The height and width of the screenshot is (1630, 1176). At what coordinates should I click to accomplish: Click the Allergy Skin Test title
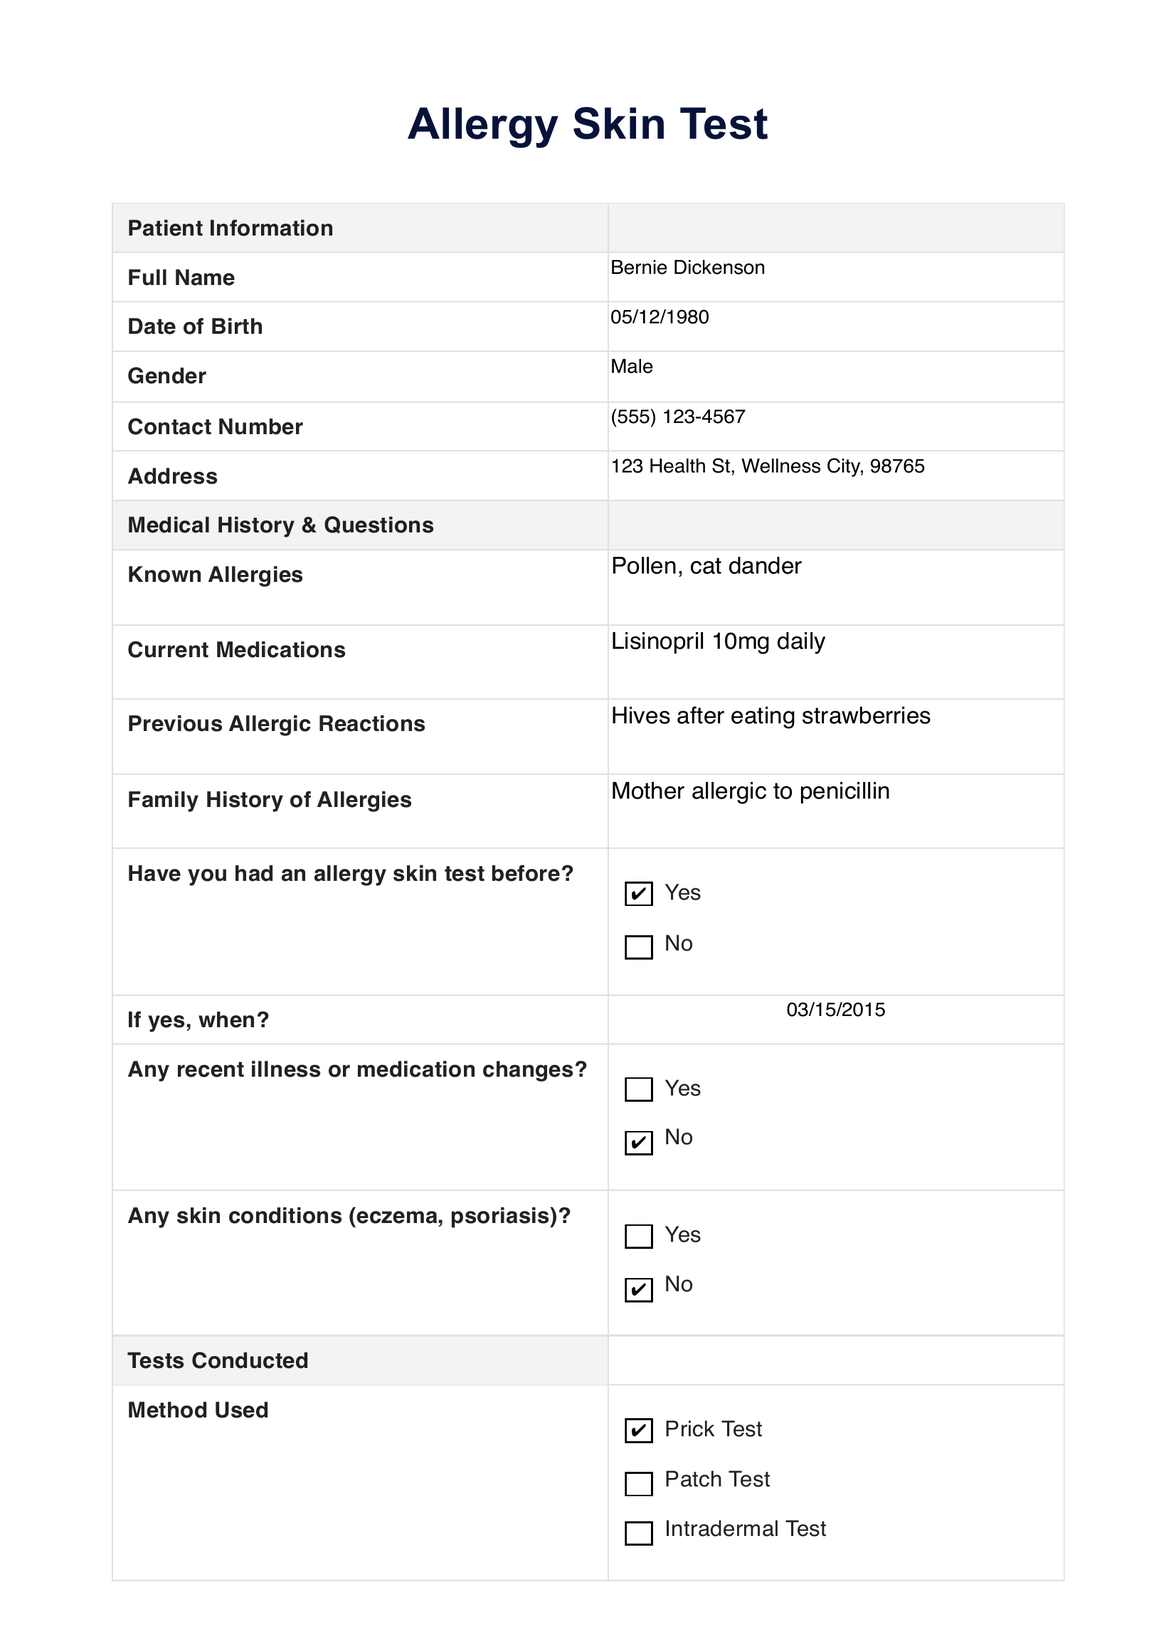point(588,124)
